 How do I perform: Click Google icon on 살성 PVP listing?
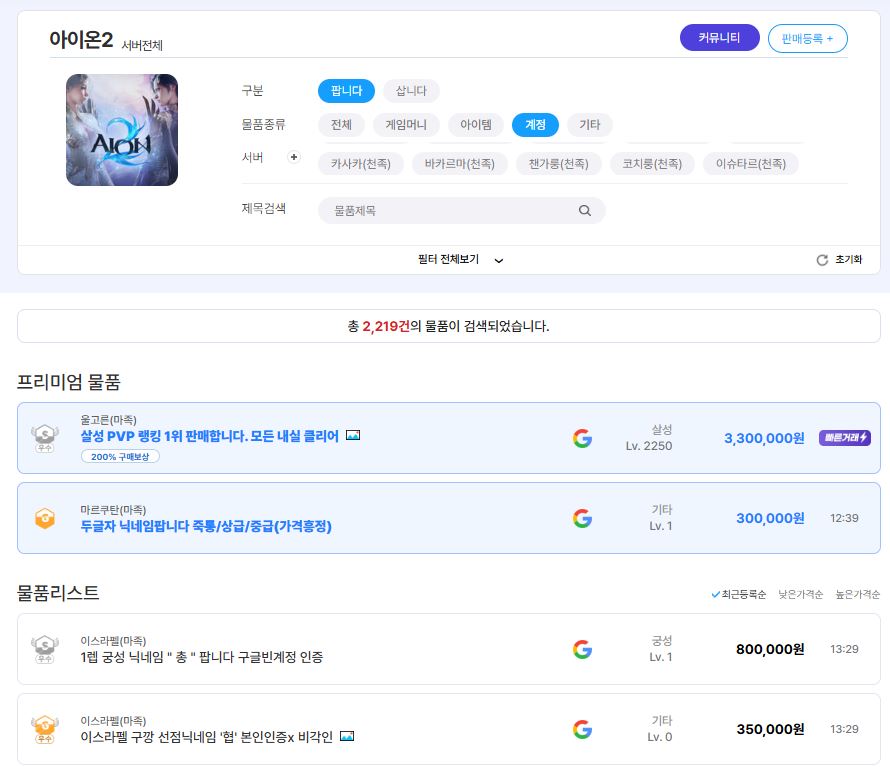point(582,438)
